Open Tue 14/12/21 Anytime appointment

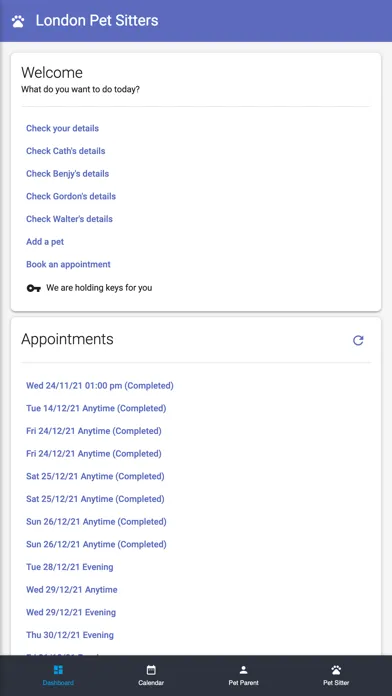pos(96,408)
